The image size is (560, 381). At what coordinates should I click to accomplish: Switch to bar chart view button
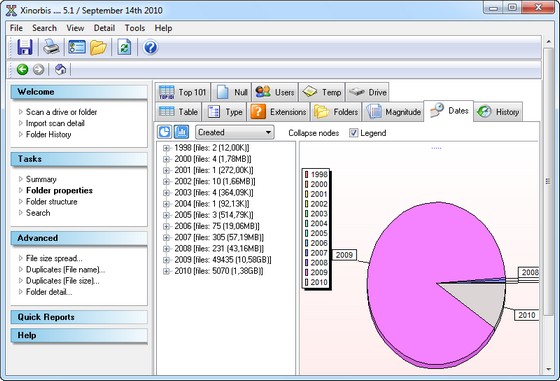(x=181, y=132)
